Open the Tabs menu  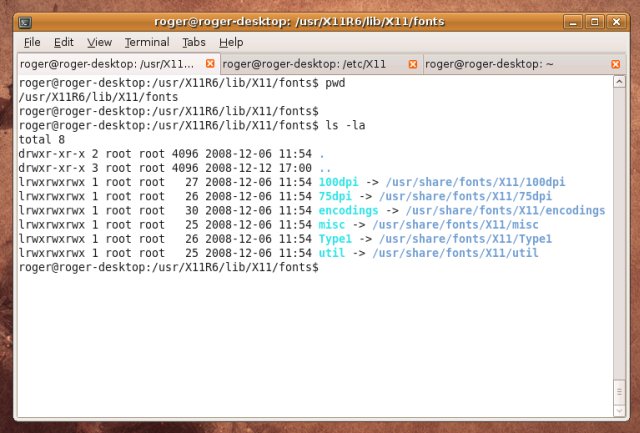(193, 42)
